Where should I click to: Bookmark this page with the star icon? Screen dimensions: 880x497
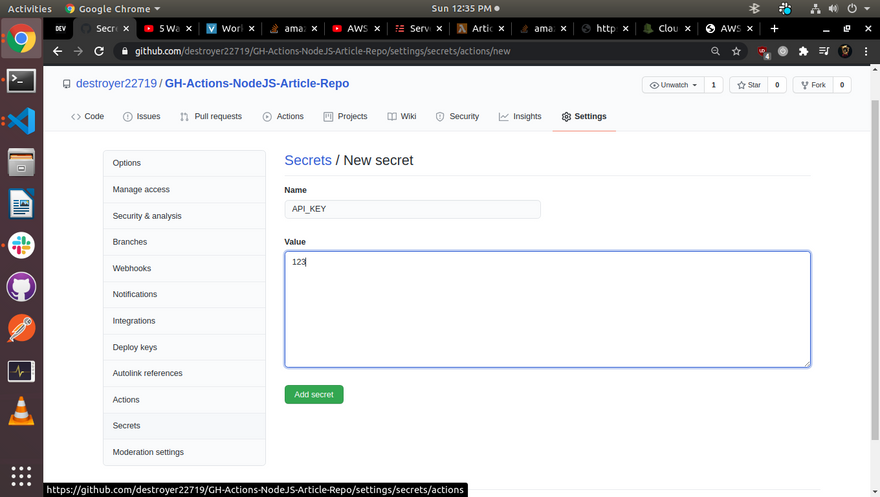tap(737, 51)
